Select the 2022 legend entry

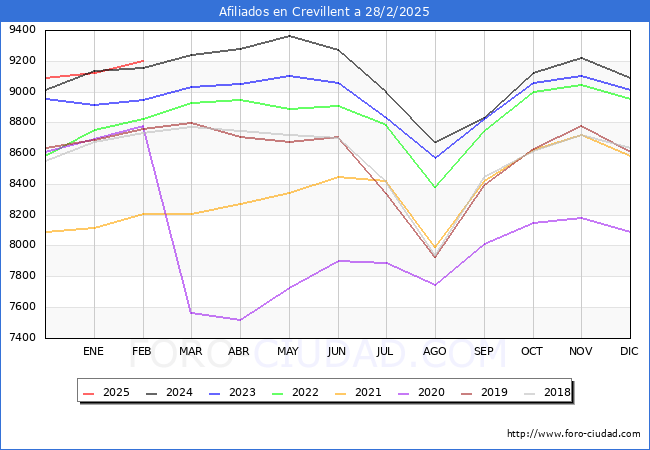click(x=296, y=392)
